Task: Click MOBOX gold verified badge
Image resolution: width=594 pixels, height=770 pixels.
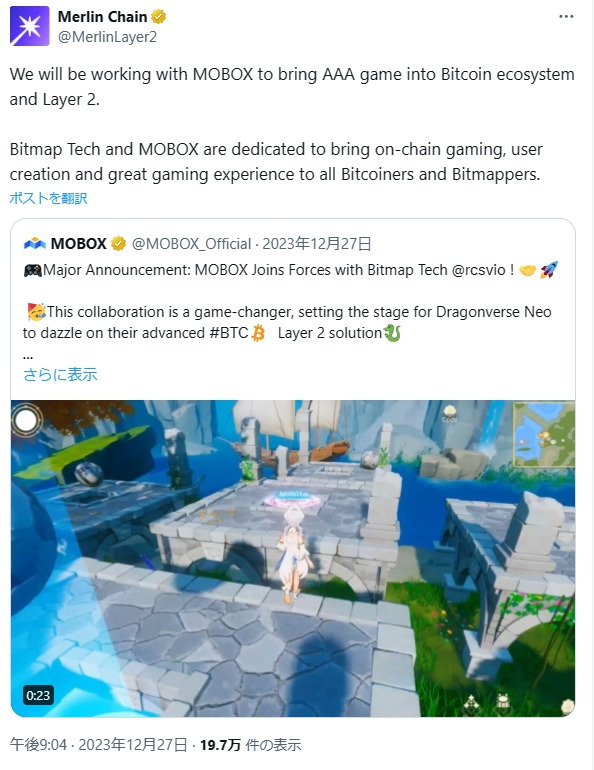Action: tap(118, 244)
